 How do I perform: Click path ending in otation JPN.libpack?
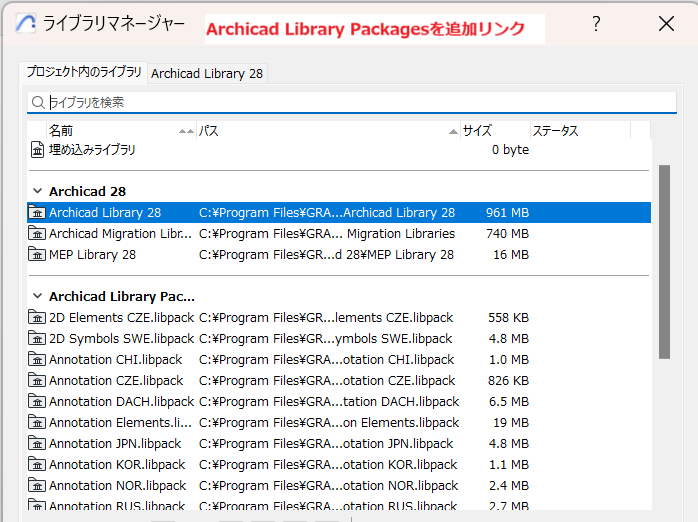point(326,444)
